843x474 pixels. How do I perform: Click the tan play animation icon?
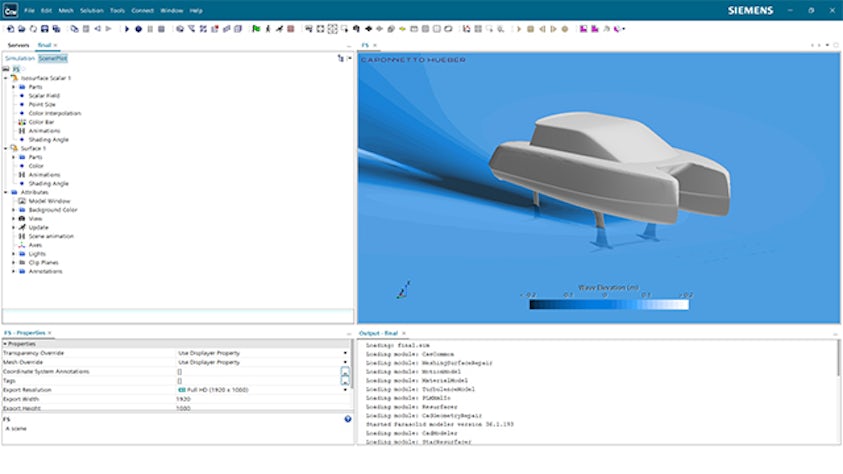(519, 29)
